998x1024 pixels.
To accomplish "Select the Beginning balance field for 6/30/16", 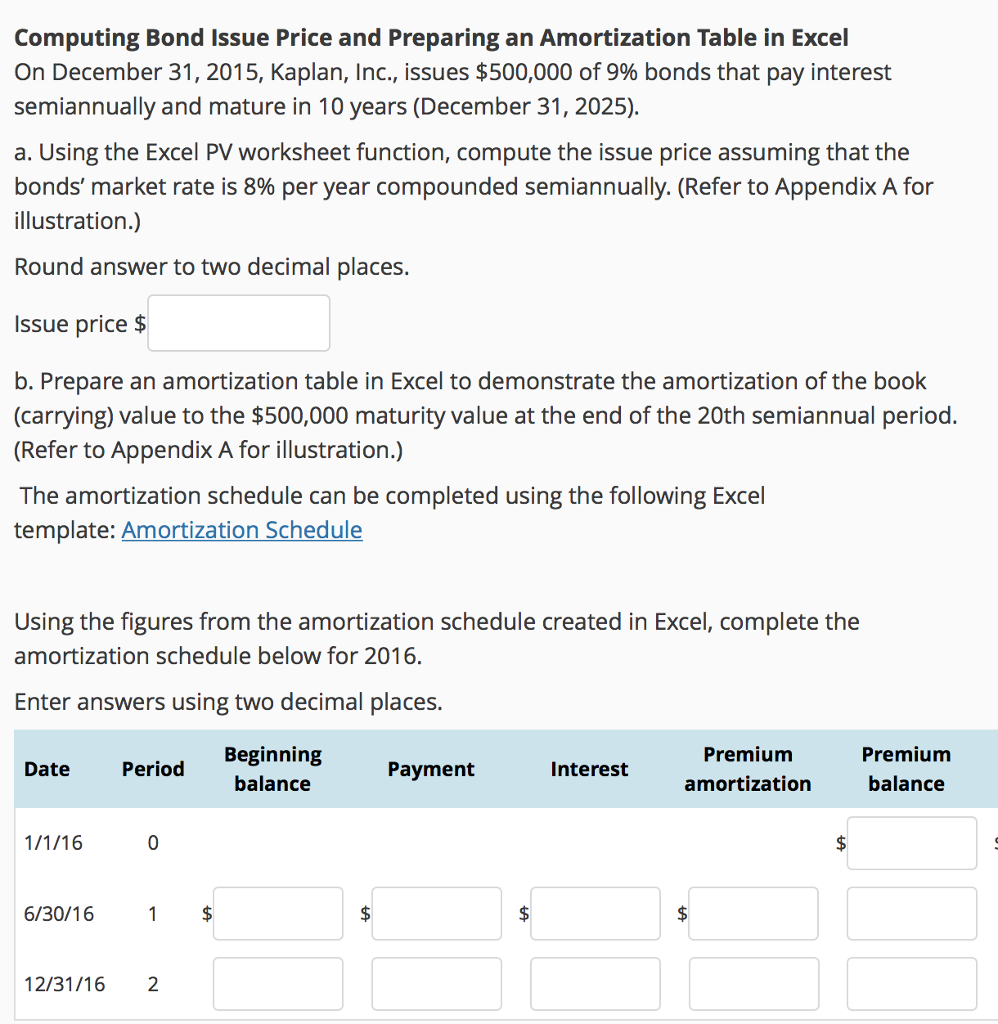I will coord(277,913).
